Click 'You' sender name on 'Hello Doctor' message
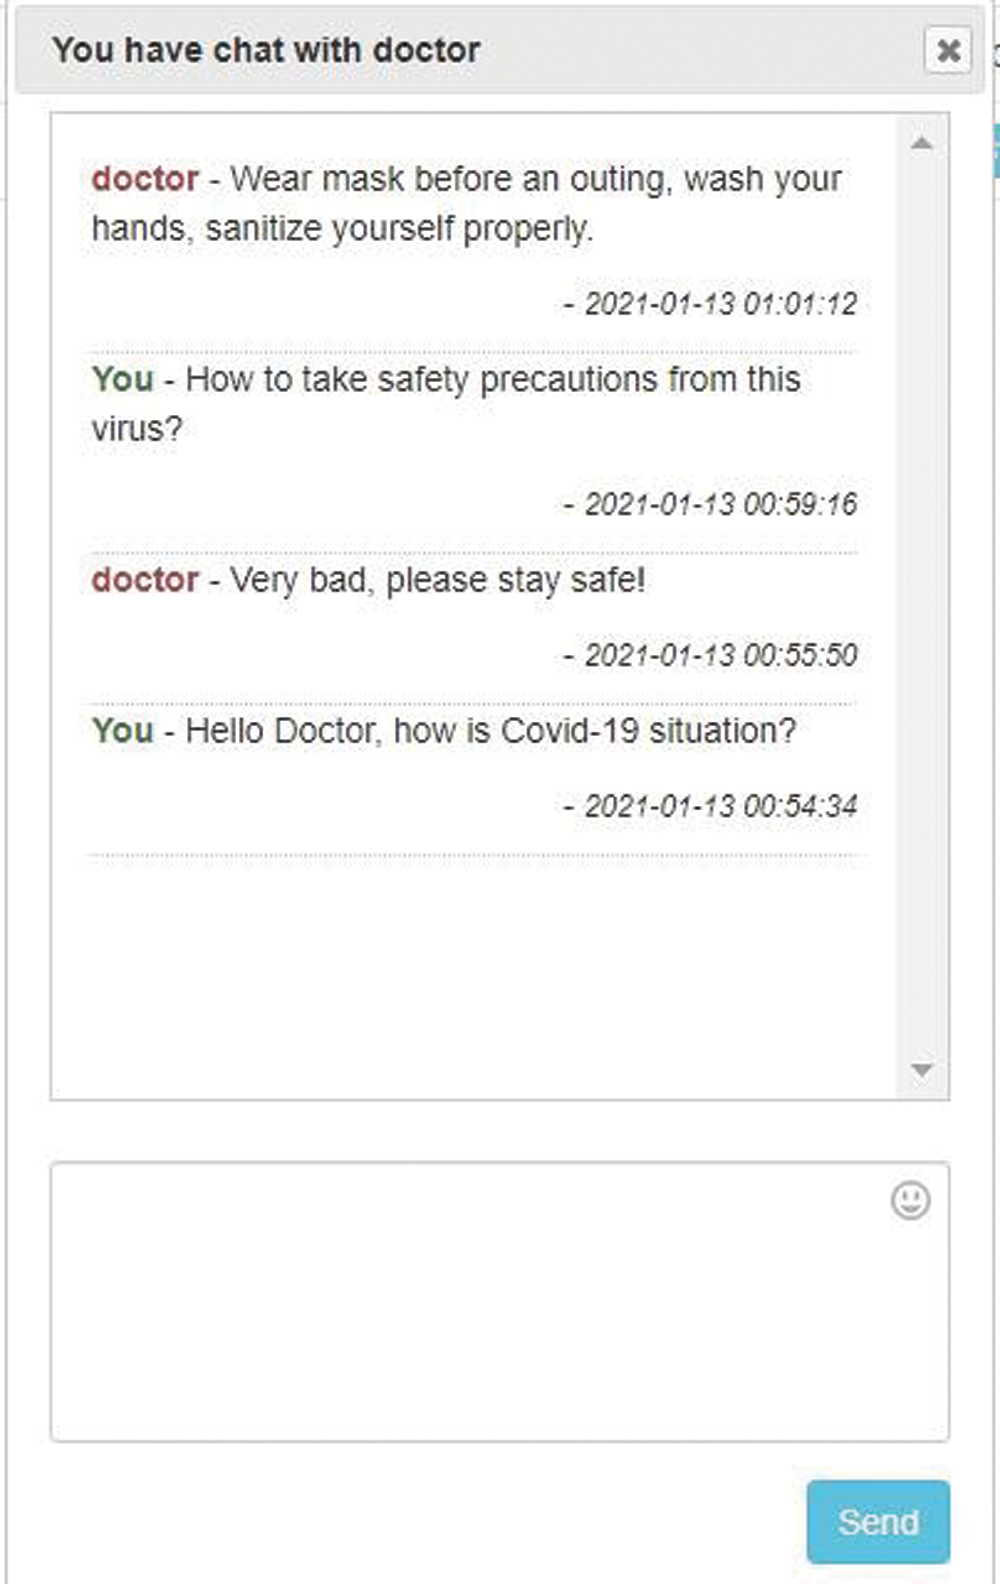 click(x=122, y=731)
